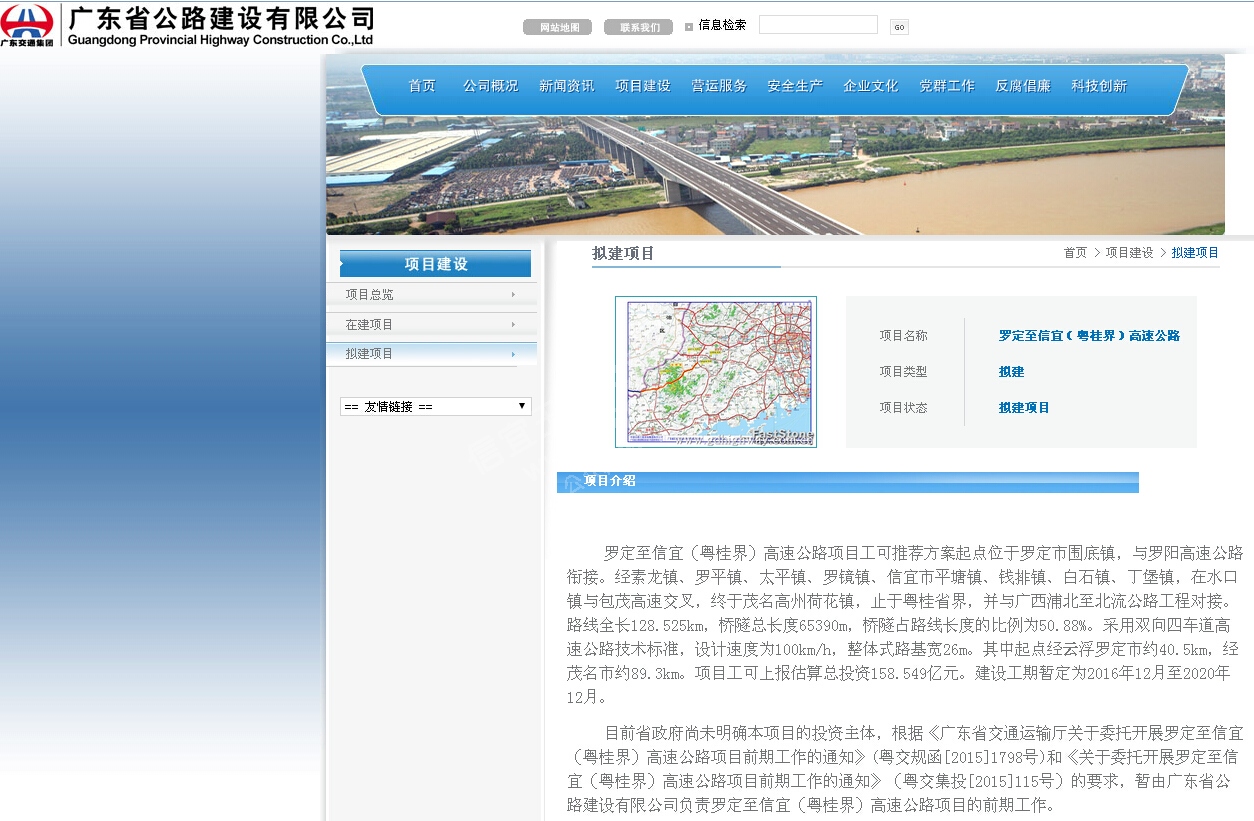1254x821 pixels.
Task: Select 拟建项目 in the left sidebar
Action: [x=432, y=354]
